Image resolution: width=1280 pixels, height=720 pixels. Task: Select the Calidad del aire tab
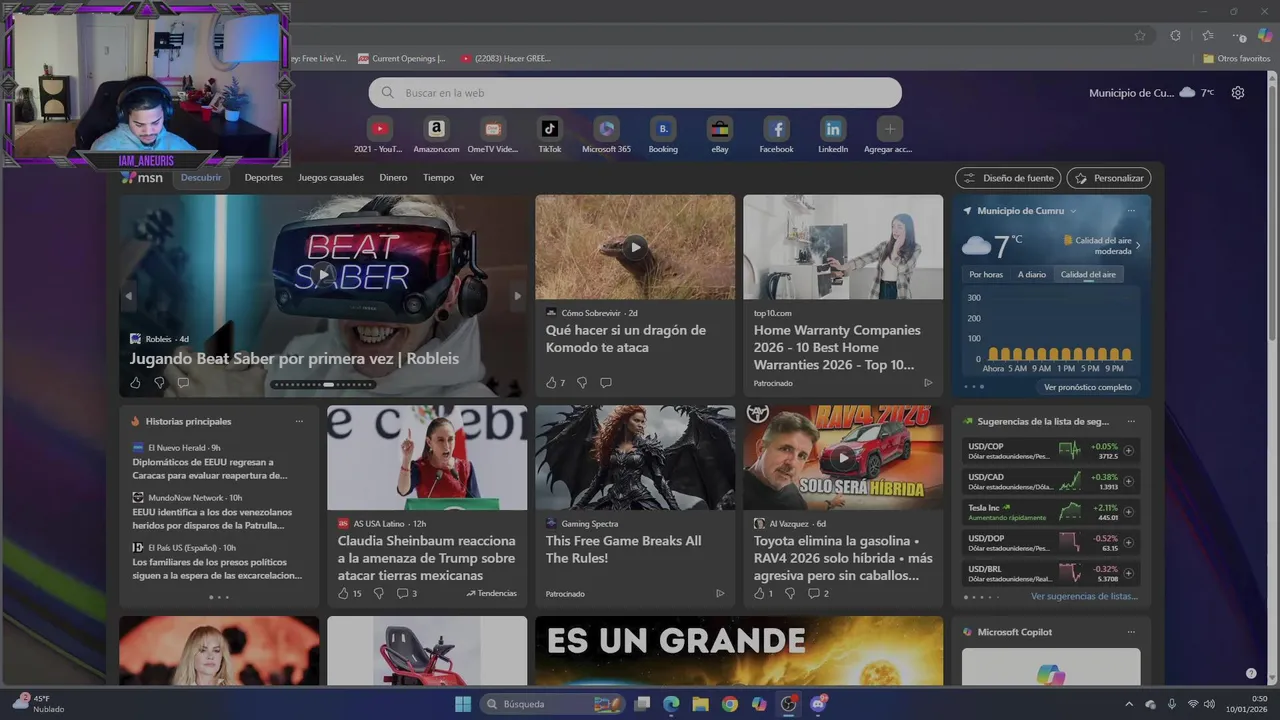[1088, 274]
